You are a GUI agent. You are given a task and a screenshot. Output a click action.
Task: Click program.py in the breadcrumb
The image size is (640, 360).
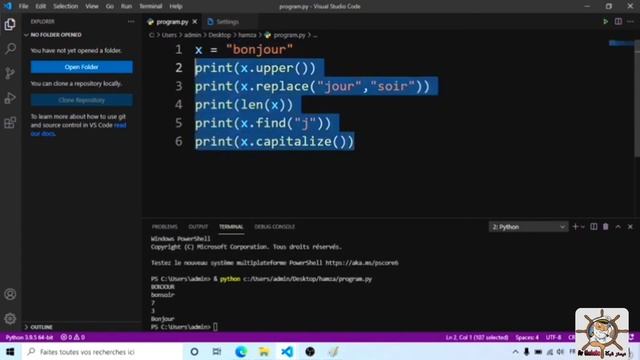tap(289, 35)
